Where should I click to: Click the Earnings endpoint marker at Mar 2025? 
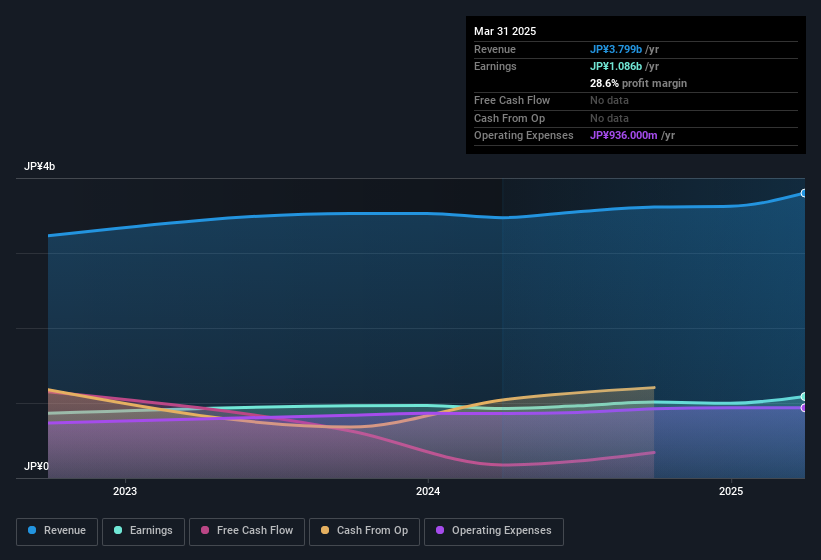pos(804,397)
